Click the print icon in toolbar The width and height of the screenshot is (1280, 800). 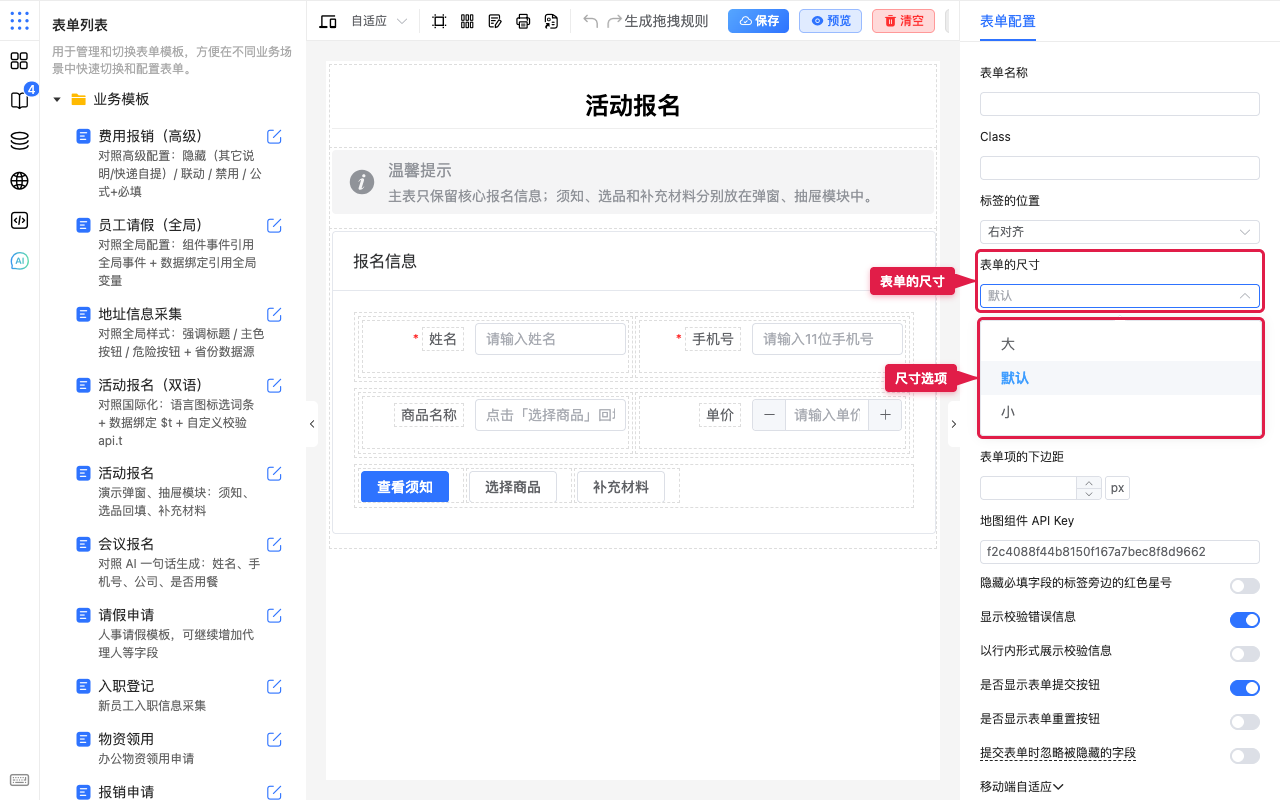click(x=523, y=21)
